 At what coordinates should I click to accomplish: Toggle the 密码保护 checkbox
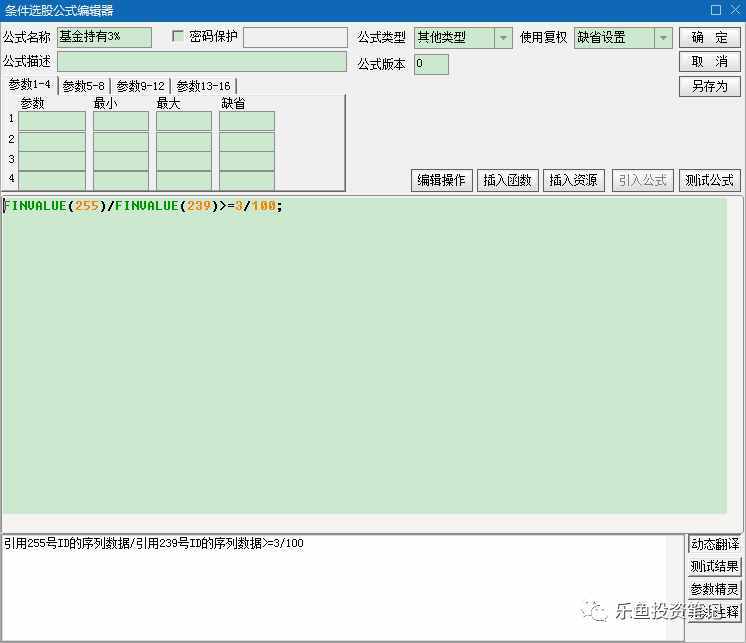pos(177,36)
